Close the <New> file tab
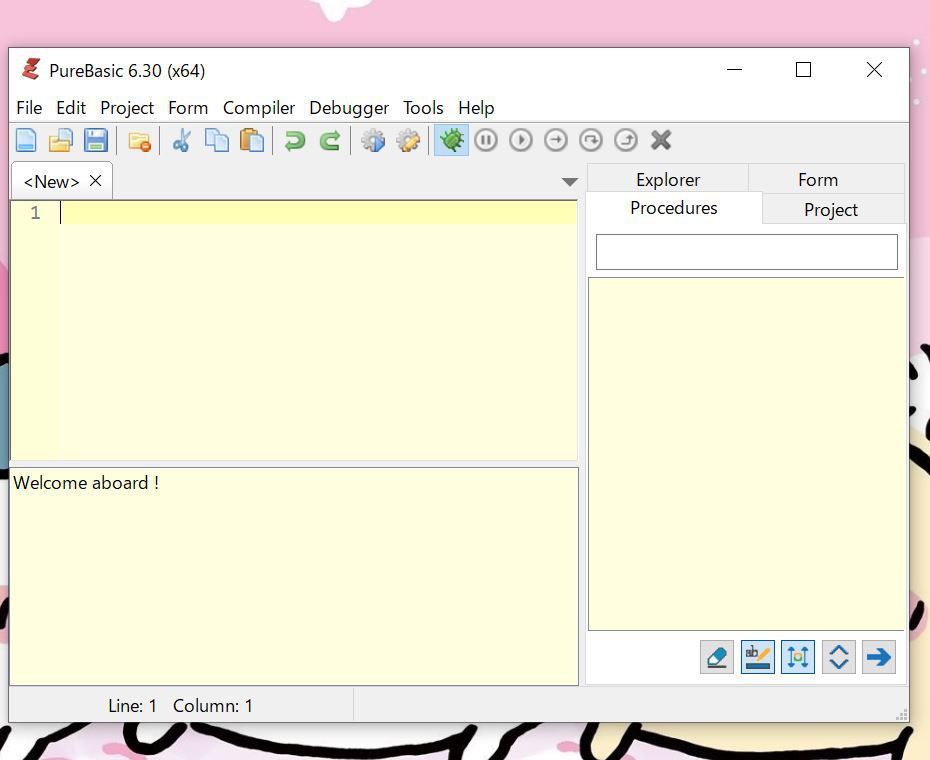 (96, 181)
